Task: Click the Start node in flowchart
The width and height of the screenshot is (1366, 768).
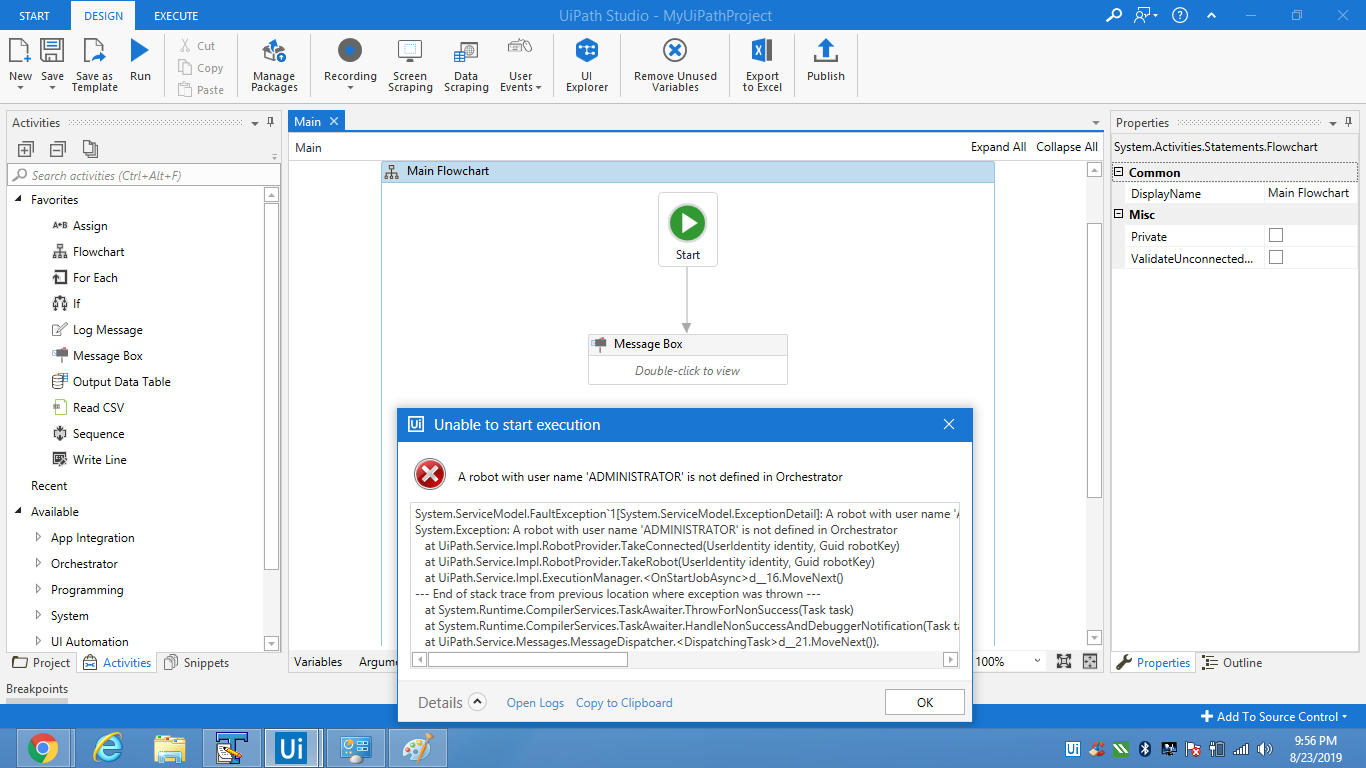Action: pos(688,230)
